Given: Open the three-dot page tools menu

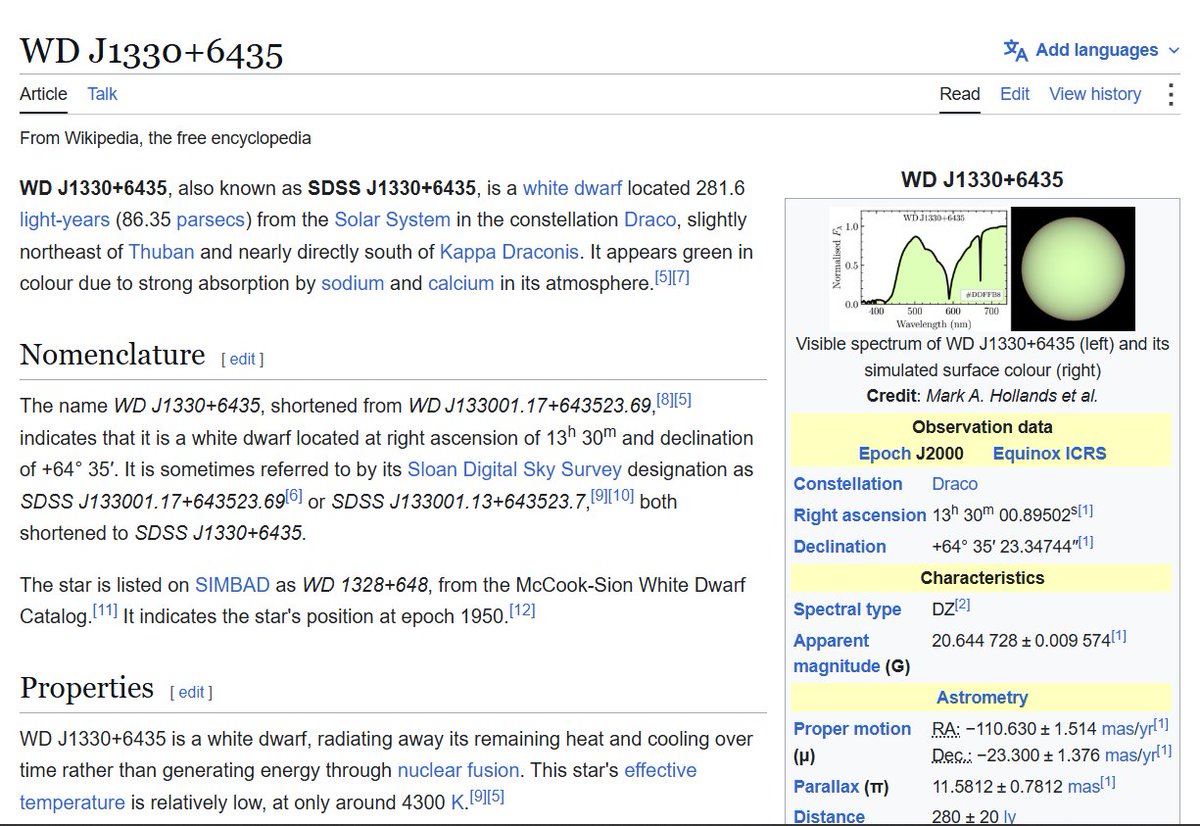Looking at the screenshot, I should point(1171,94).
